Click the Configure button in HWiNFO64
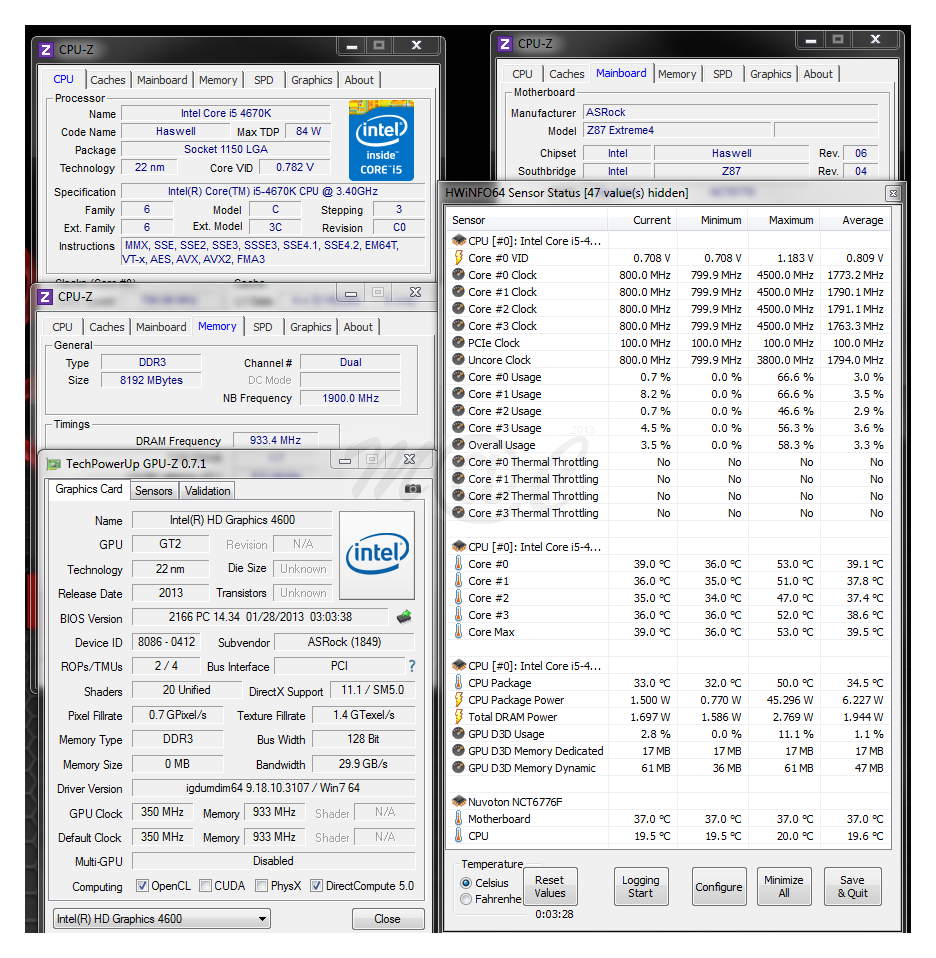The image size is (936, 958). pos(719,887)
